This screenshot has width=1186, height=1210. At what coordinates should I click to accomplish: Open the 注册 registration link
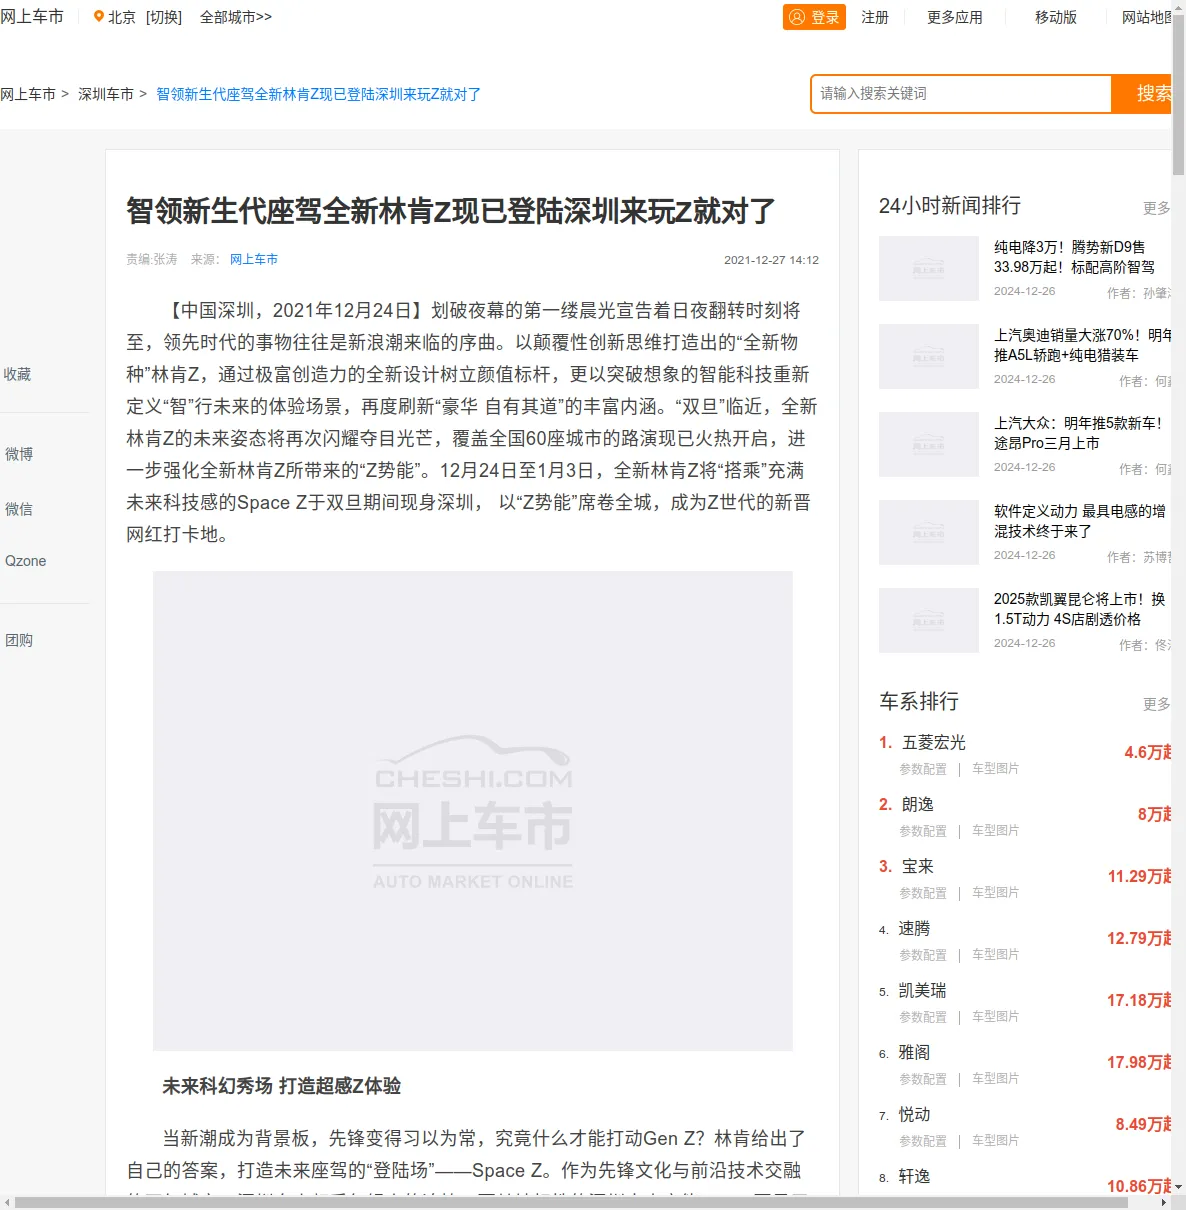tap(875, 17)
